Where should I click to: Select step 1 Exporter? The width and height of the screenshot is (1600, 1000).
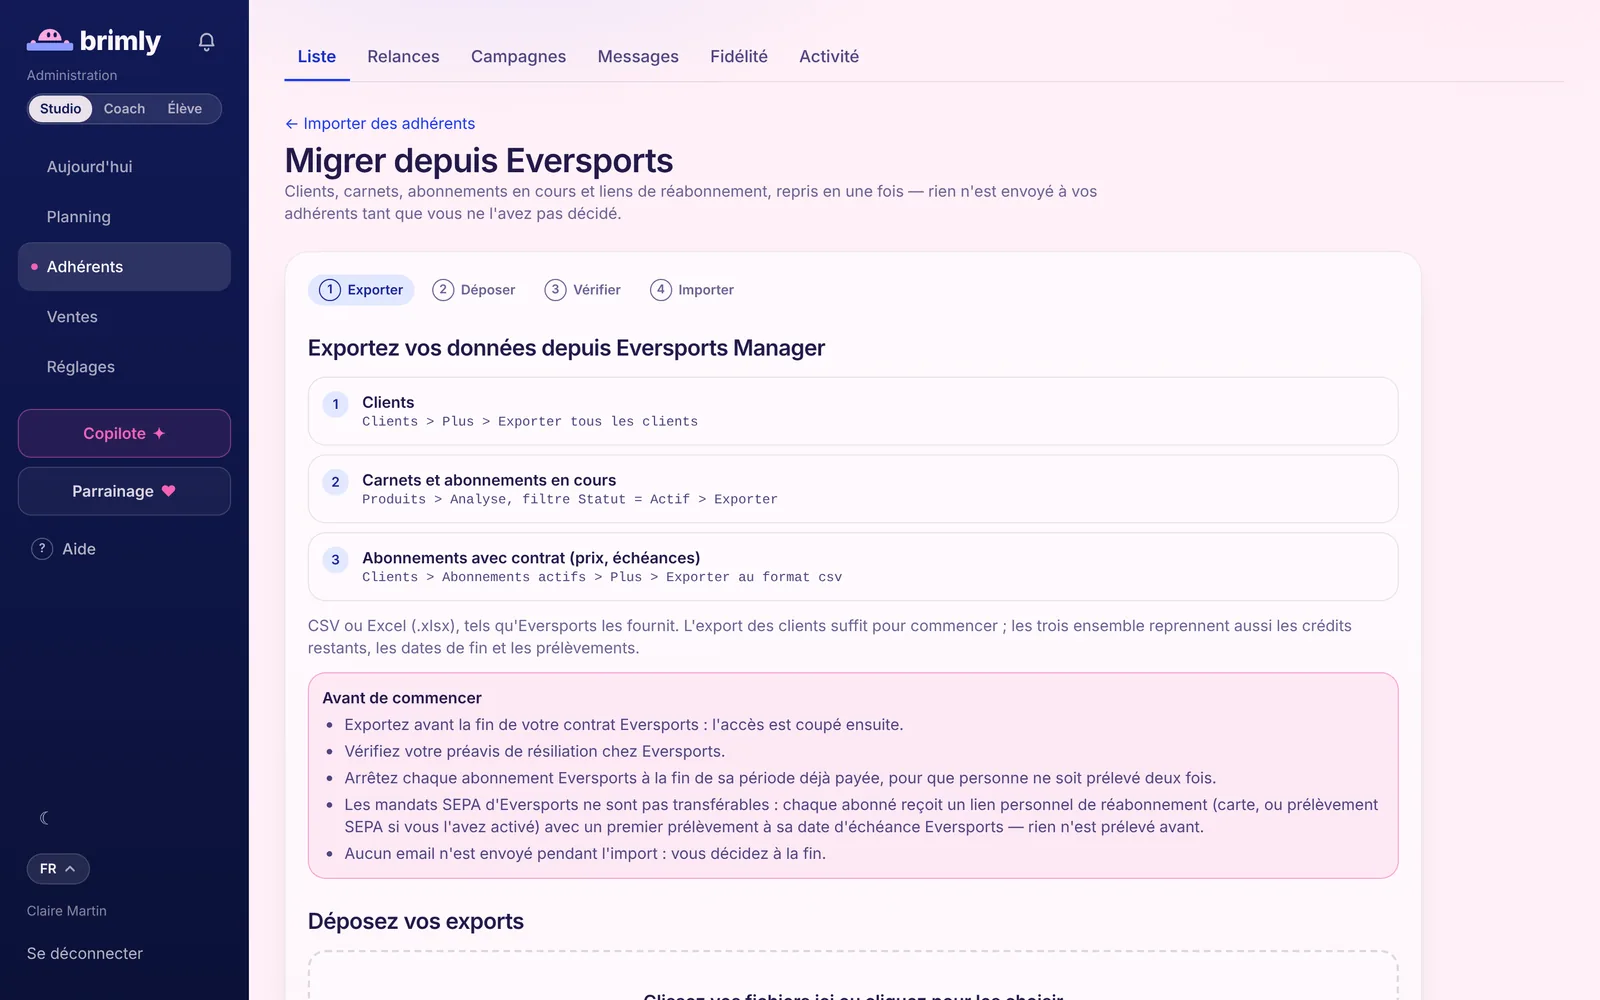361,290
